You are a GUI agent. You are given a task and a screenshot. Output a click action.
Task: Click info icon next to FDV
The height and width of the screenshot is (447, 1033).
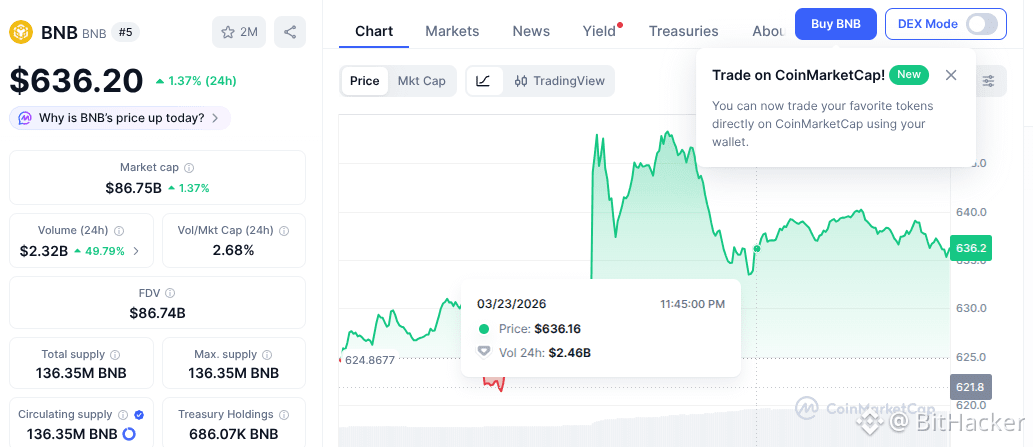[170, 293]
